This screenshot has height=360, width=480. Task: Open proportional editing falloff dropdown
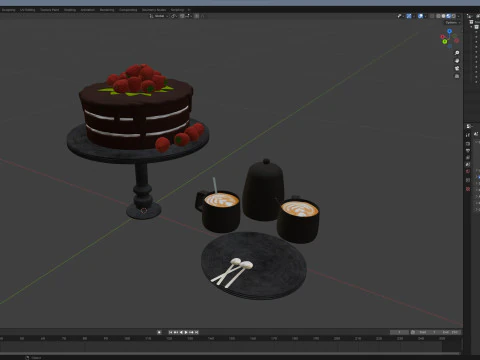click(x=202, y=16)
